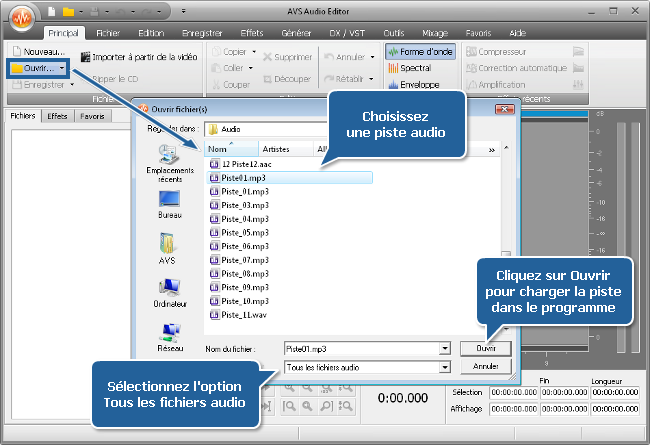Open the Nom du fichier dropdown

(x=444, y=348)
